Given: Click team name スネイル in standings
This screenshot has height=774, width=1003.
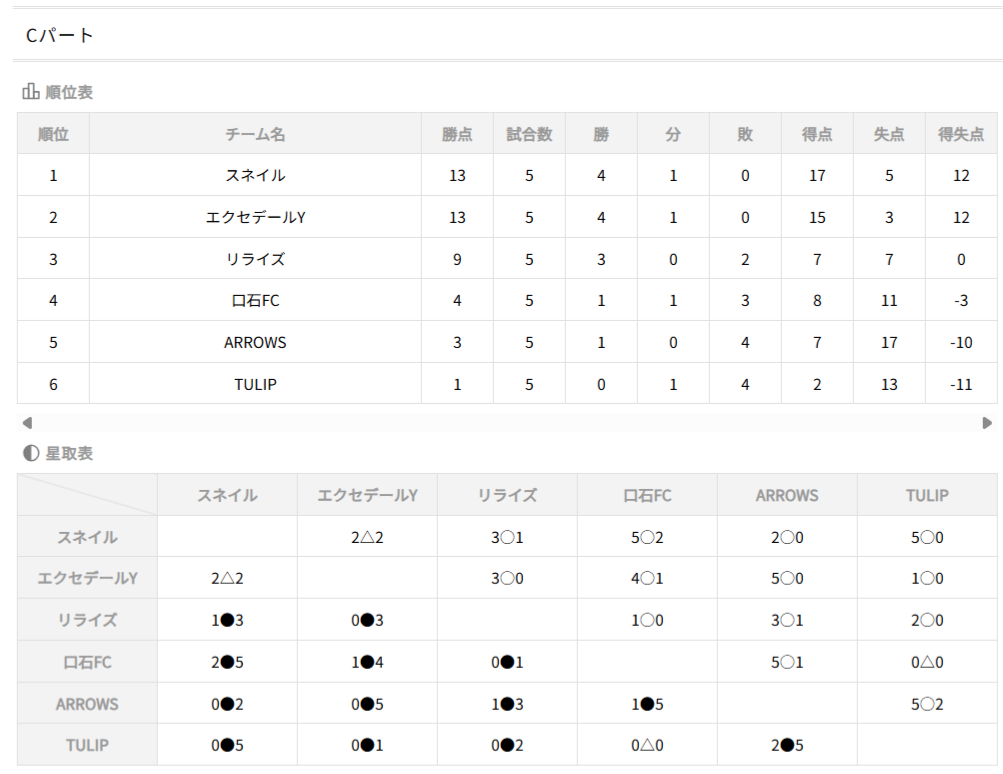Looking at the screenshot, I should [x=255, y=175].
